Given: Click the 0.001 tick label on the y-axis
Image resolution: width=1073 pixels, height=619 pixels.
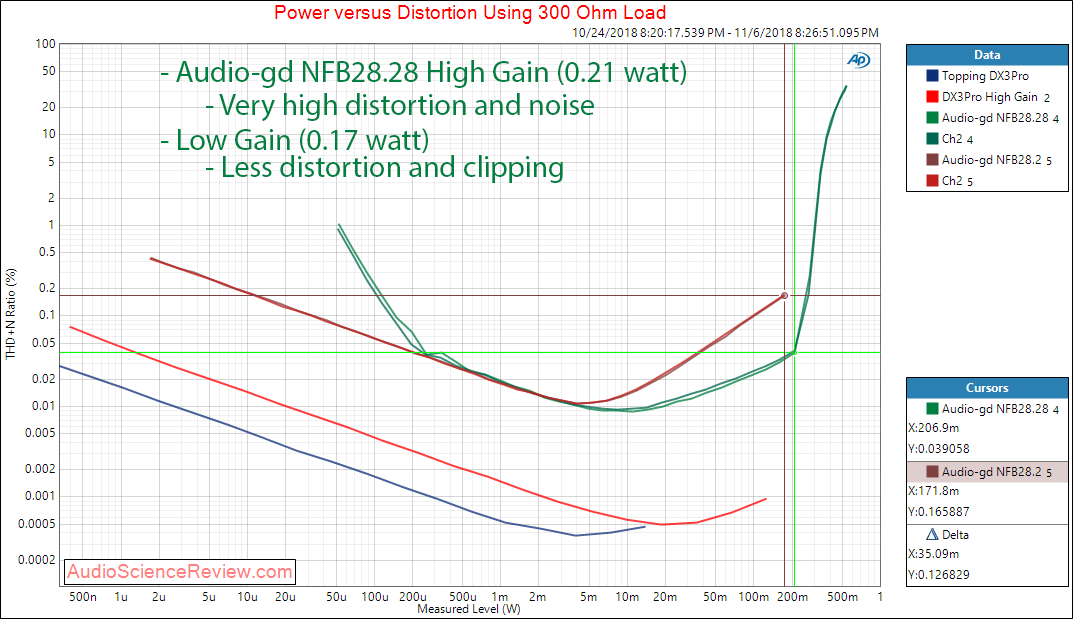Looking at the screenshot, I should (x=40, y=496).
